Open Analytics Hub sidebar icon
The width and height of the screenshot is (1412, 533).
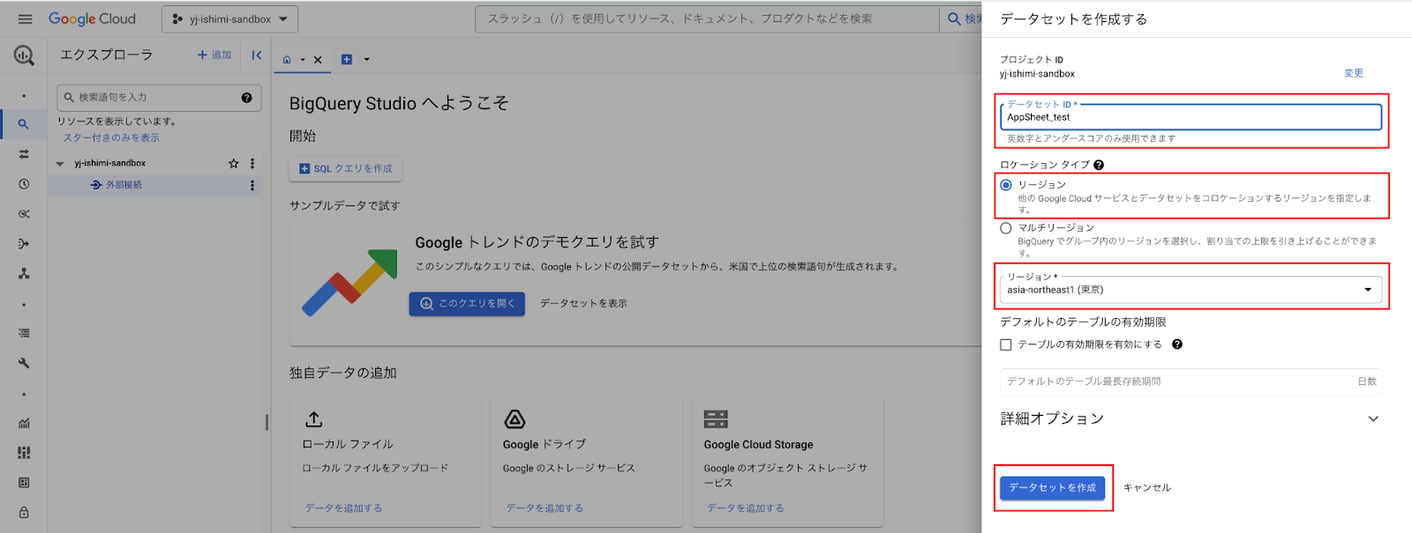24,214
